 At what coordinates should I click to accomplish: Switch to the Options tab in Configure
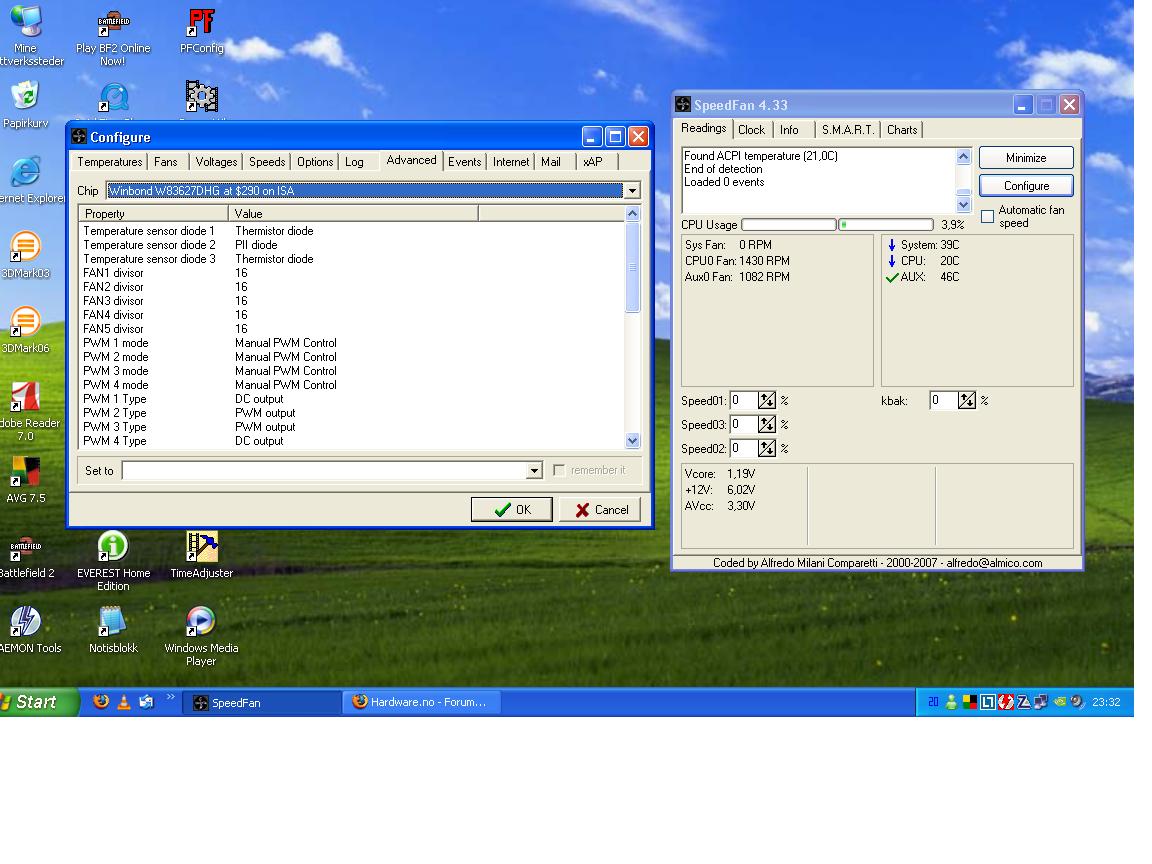tap(314, 162)
